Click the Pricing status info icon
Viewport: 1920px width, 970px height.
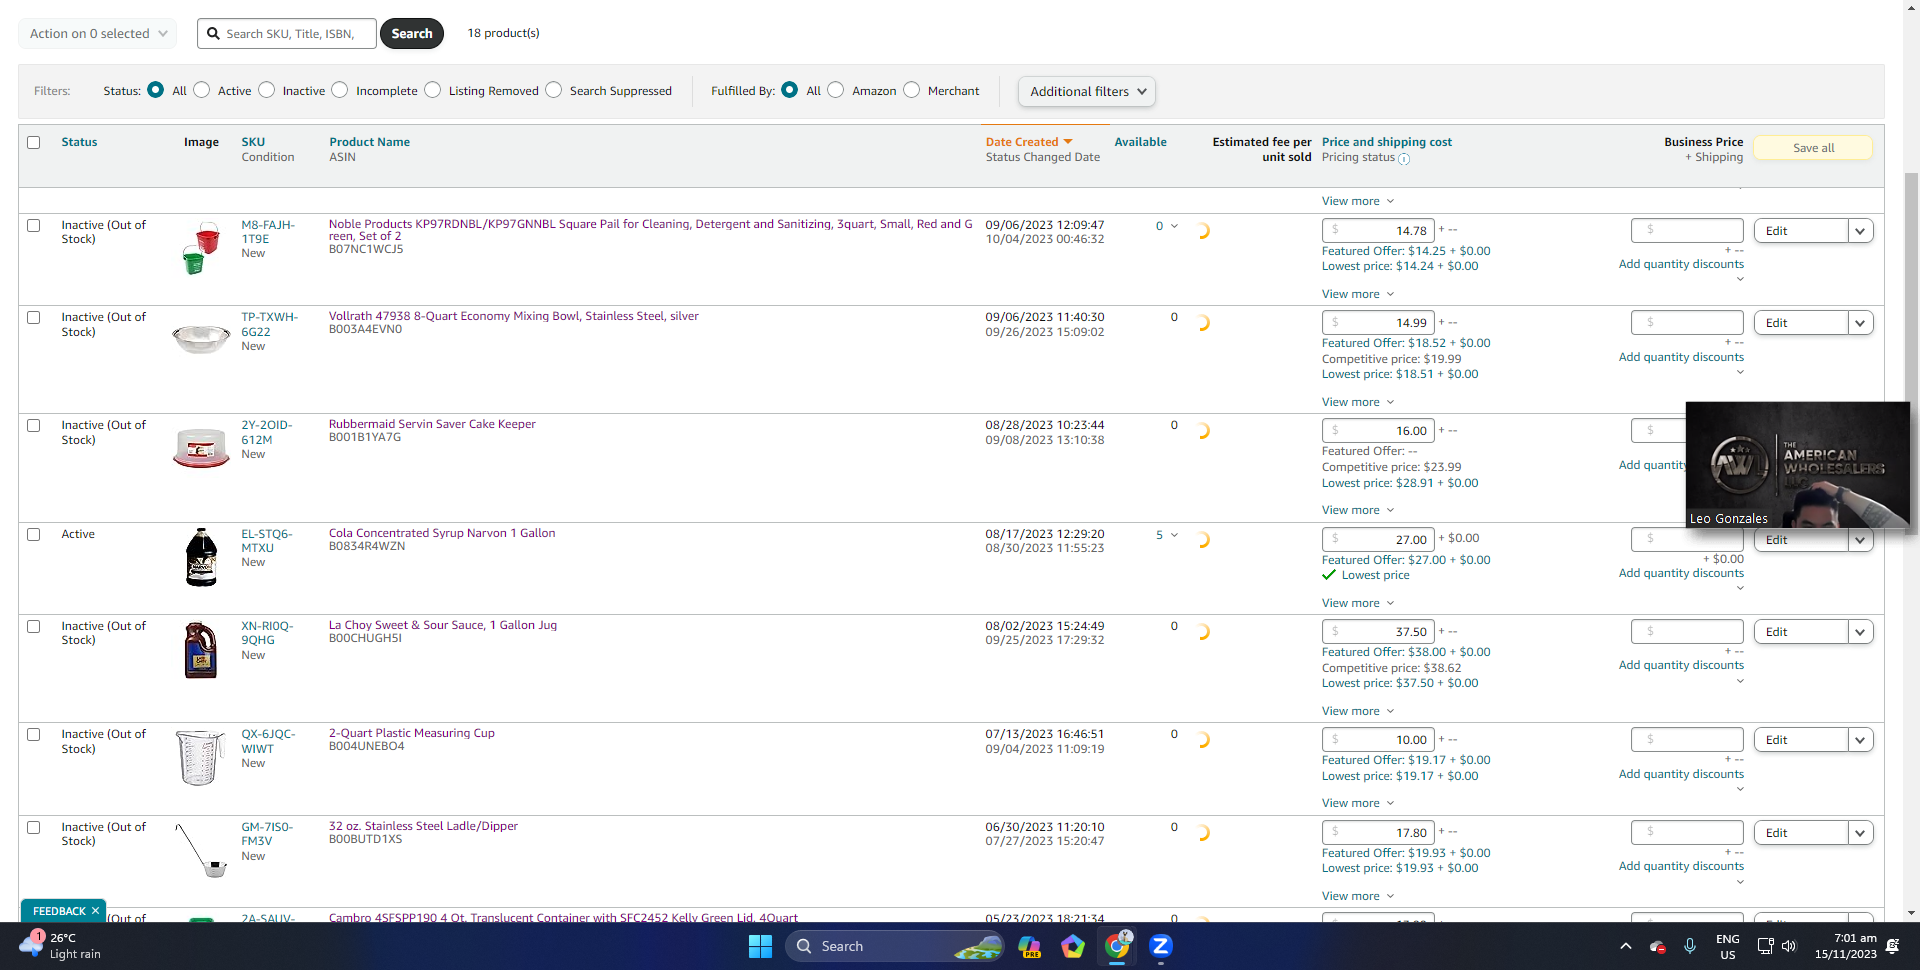coord(1404,159)
